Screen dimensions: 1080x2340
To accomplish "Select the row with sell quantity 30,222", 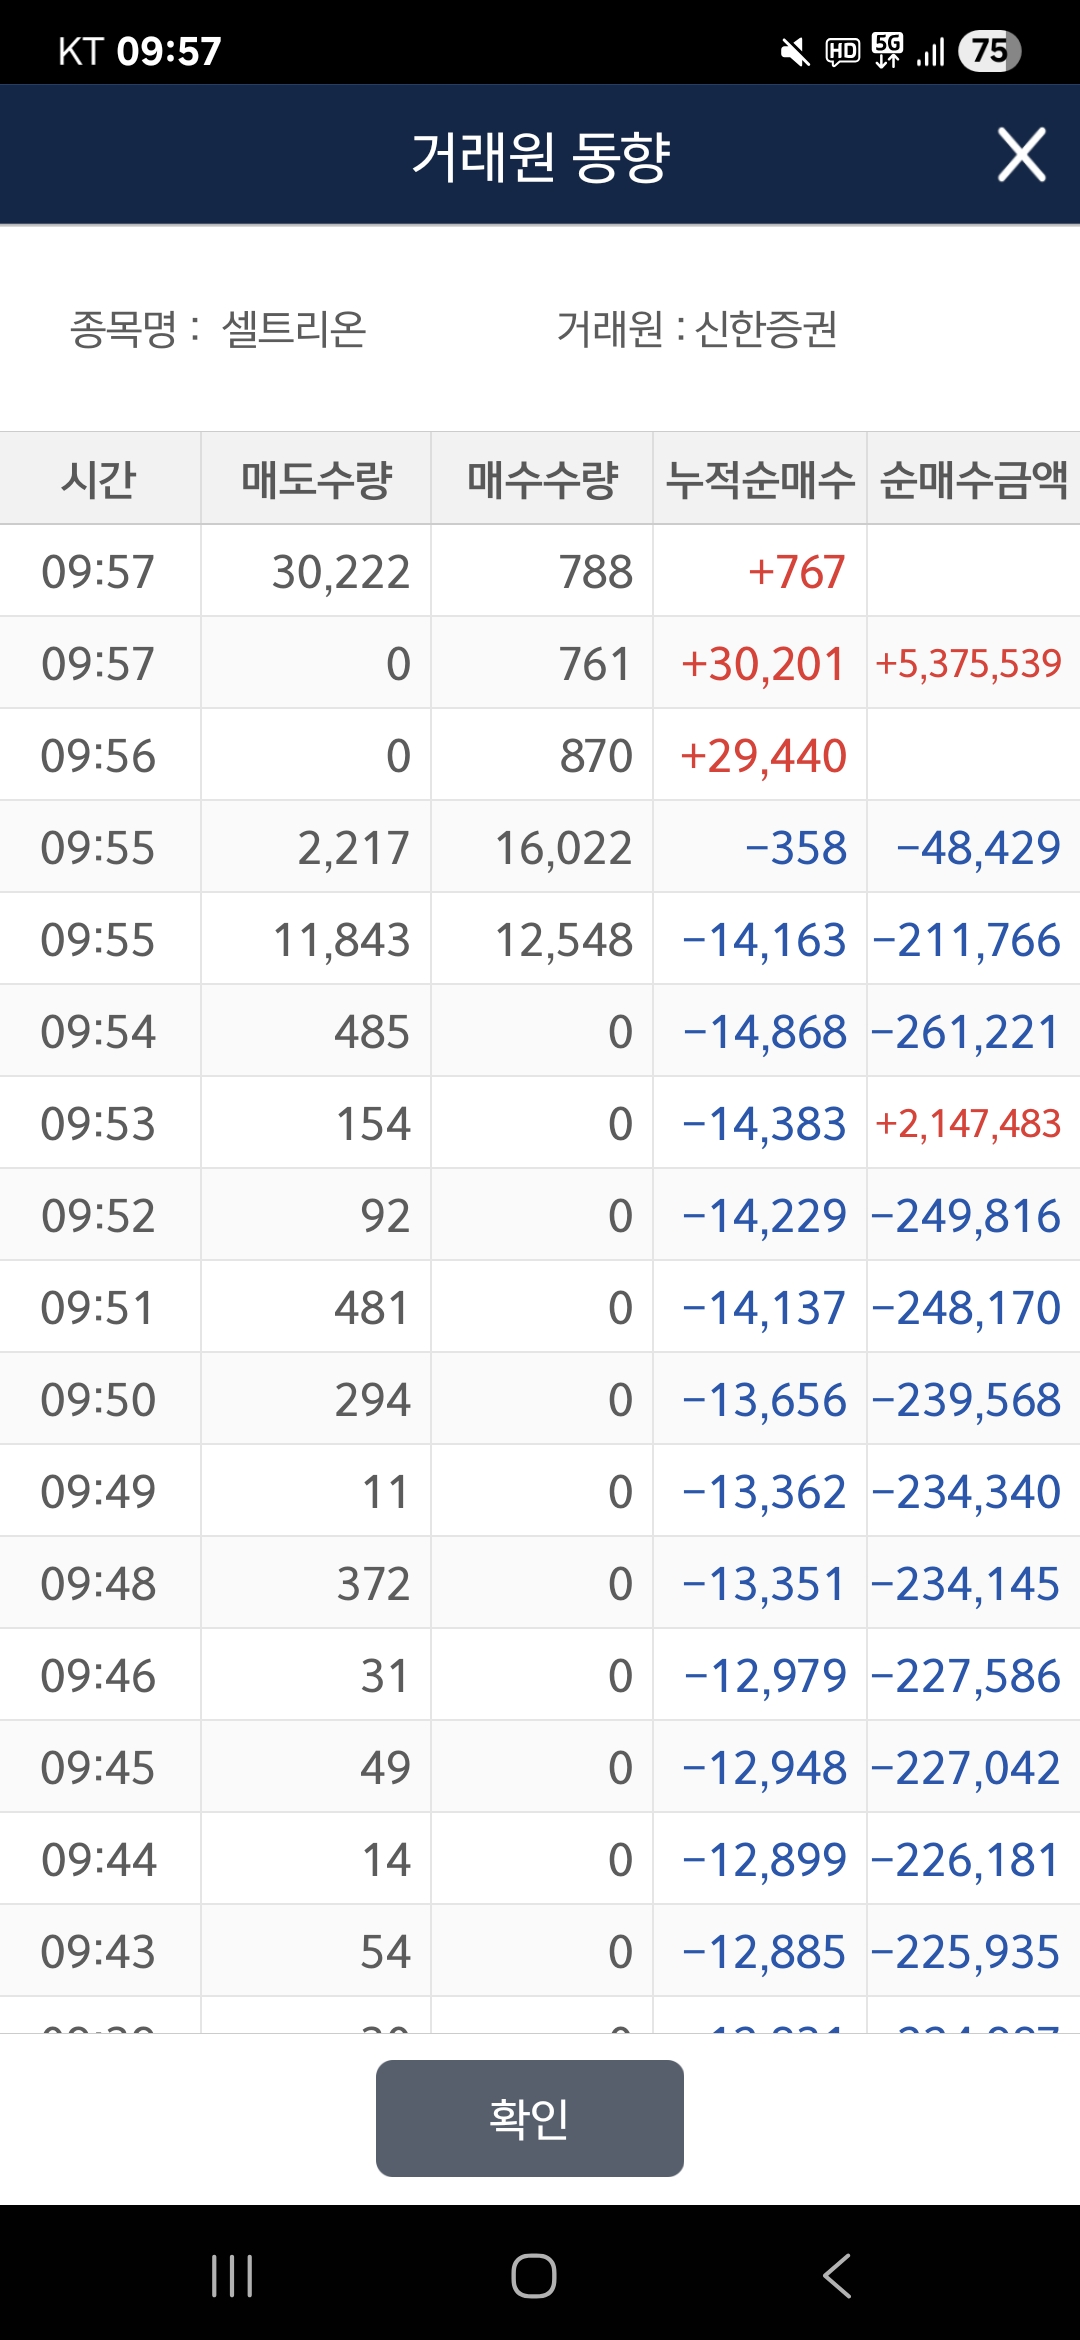I will coord(540,571).
